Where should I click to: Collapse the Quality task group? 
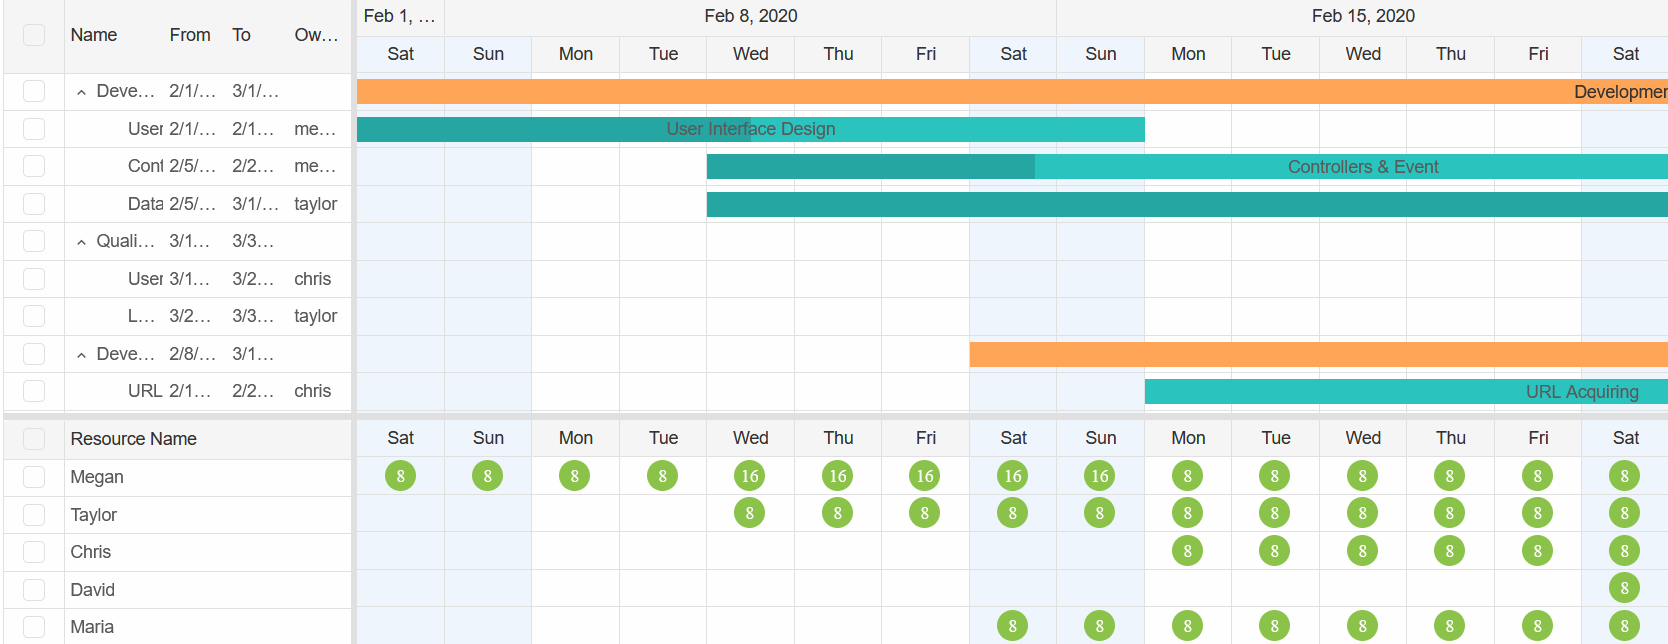[82, 242]
